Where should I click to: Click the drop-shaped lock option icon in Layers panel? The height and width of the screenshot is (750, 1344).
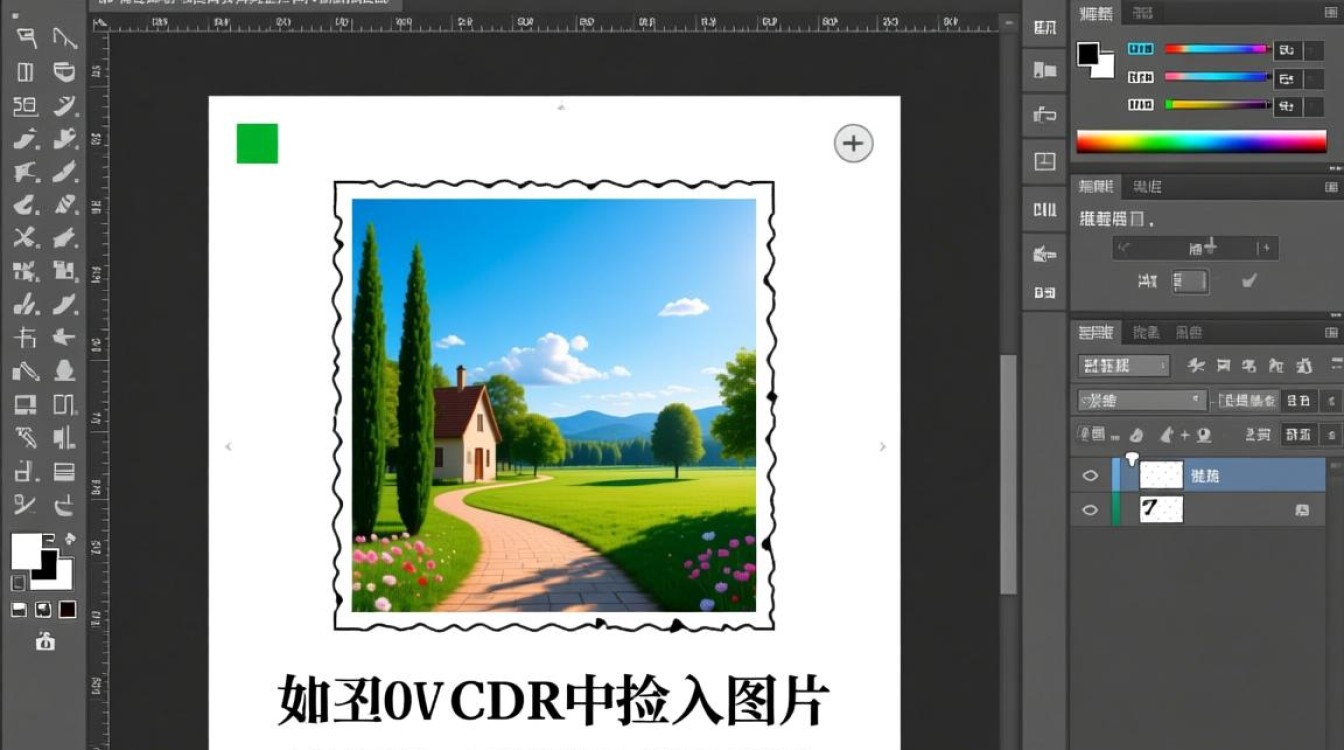1137,435
